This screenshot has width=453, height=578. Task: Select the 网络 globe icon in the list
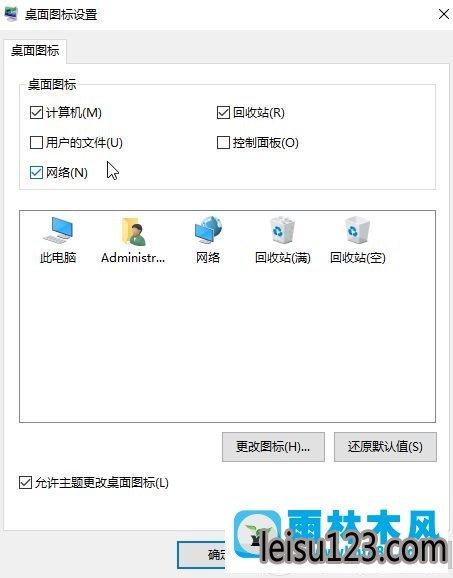(x=208, y=240)
